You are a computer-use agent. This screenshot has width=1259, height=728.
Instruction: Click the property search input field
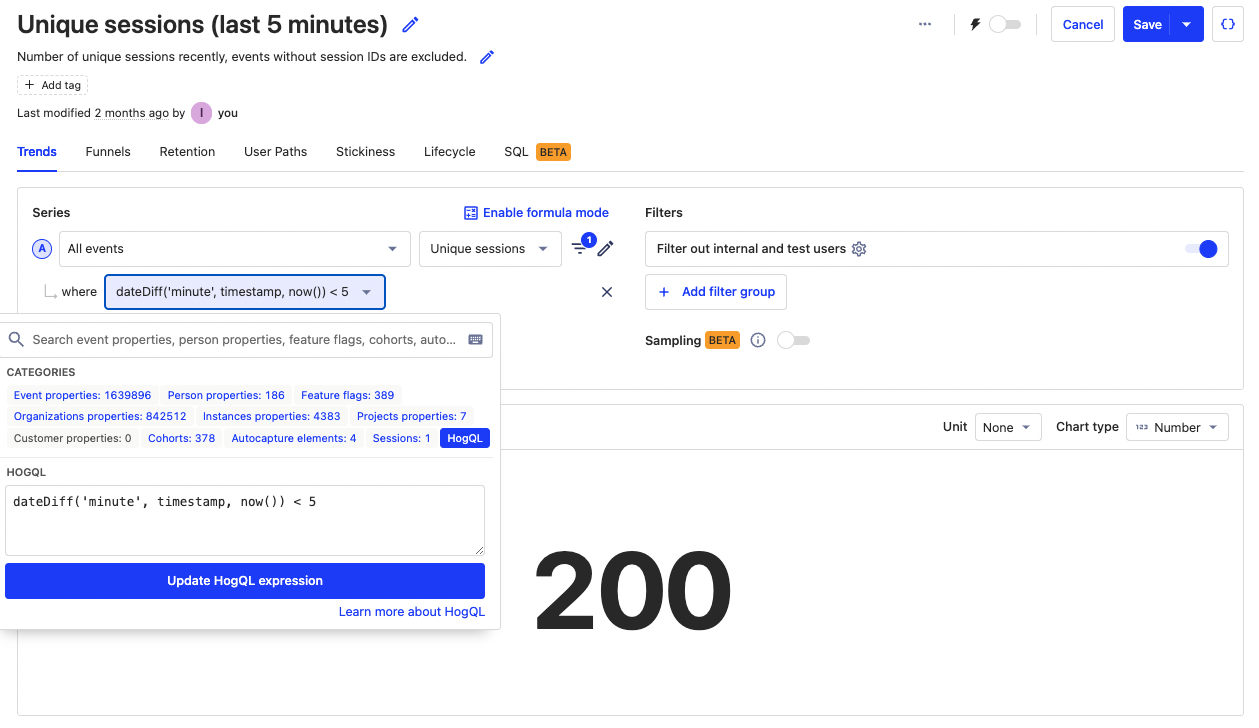click(x=245, y=340)
